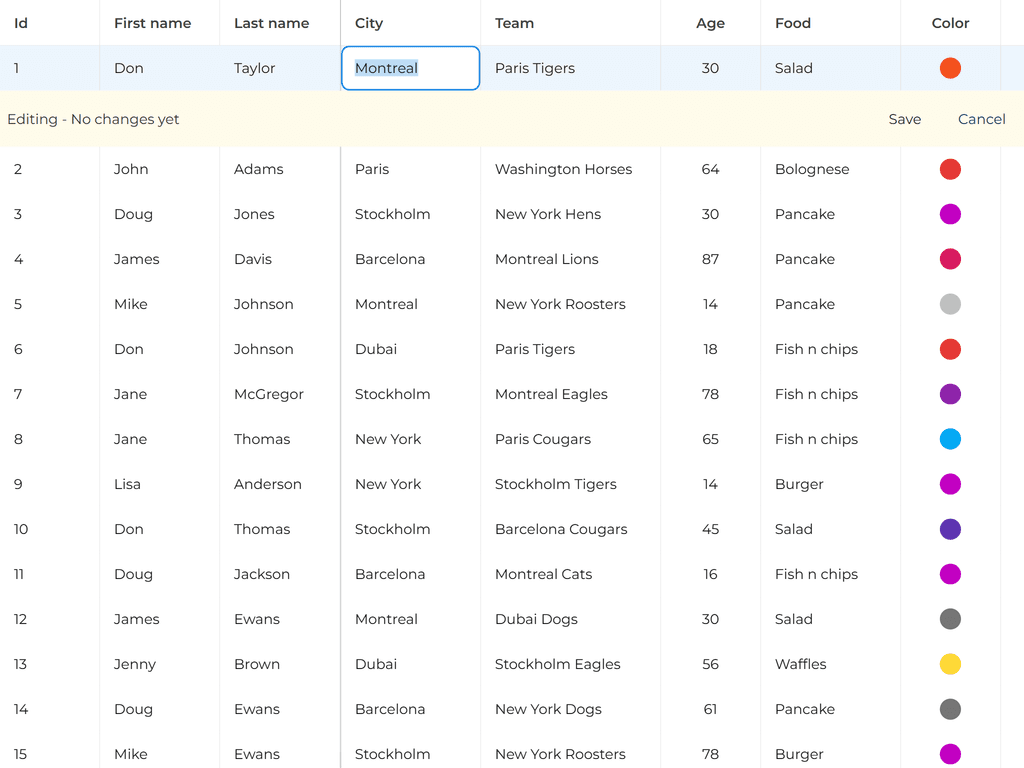
Task: Select the light gray color swatch for Mike Johnson
Action: click(x=950, y=304)
